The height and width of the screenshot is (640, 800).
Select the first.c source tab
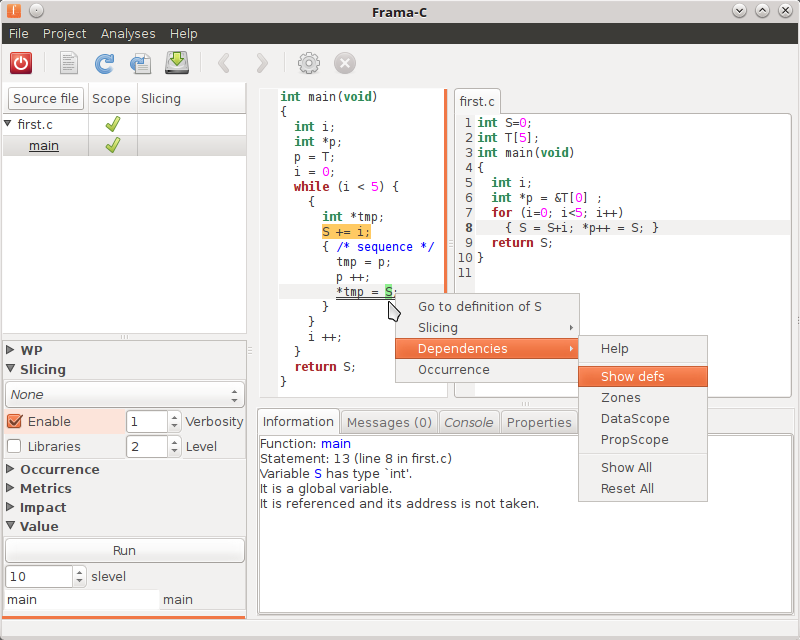[x=477, y=102]
